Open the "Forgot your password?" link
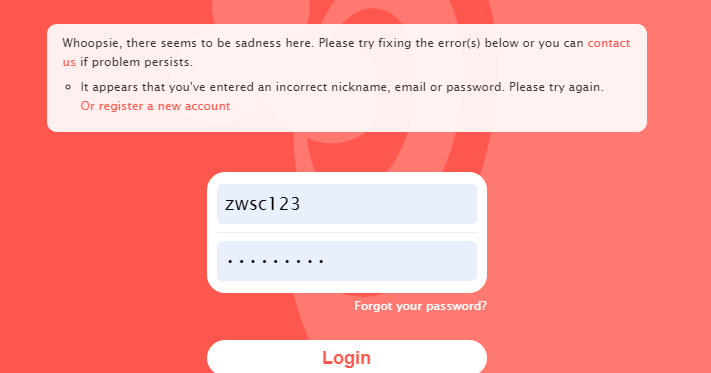This screenshot has width=711, height=373. (x=420, y=306)
